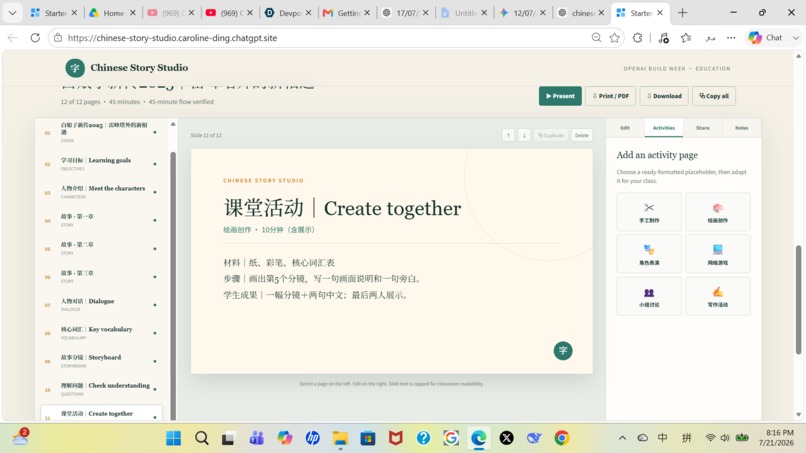The image size is (806, 453).
Task: Open Windows Start menu
Action: pyautogui.click(x=174, y=438)
